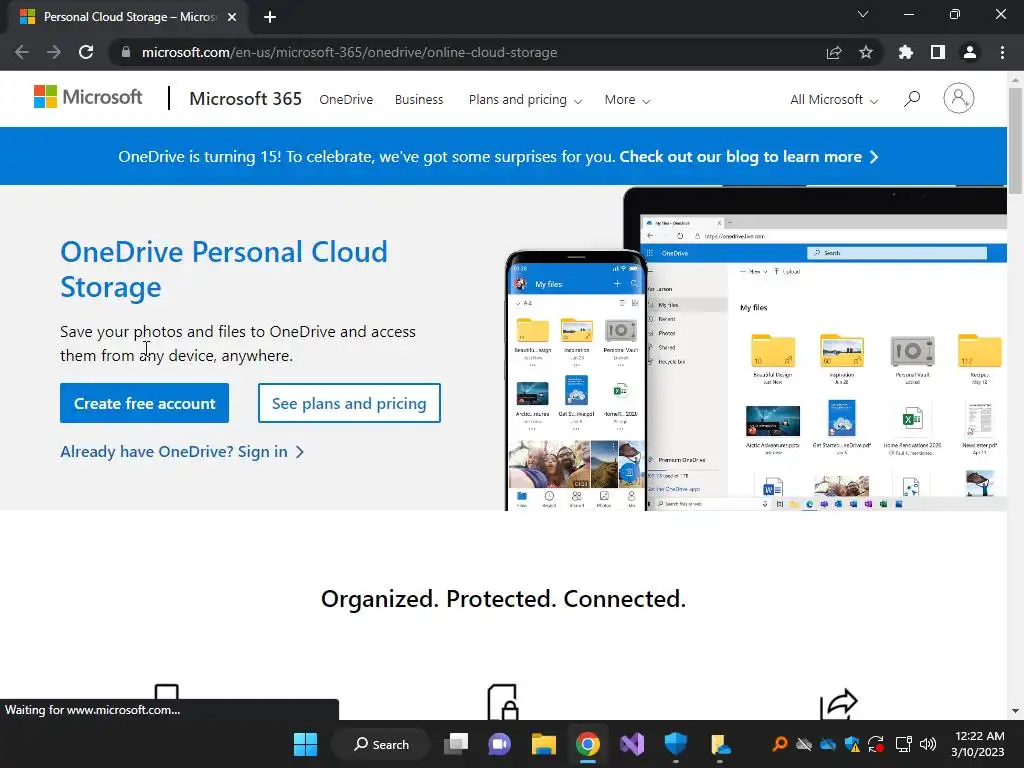Viewport: 1024px width, 768px height.
Task: Click the Microsoft logo
Action: tap(88, 97)
